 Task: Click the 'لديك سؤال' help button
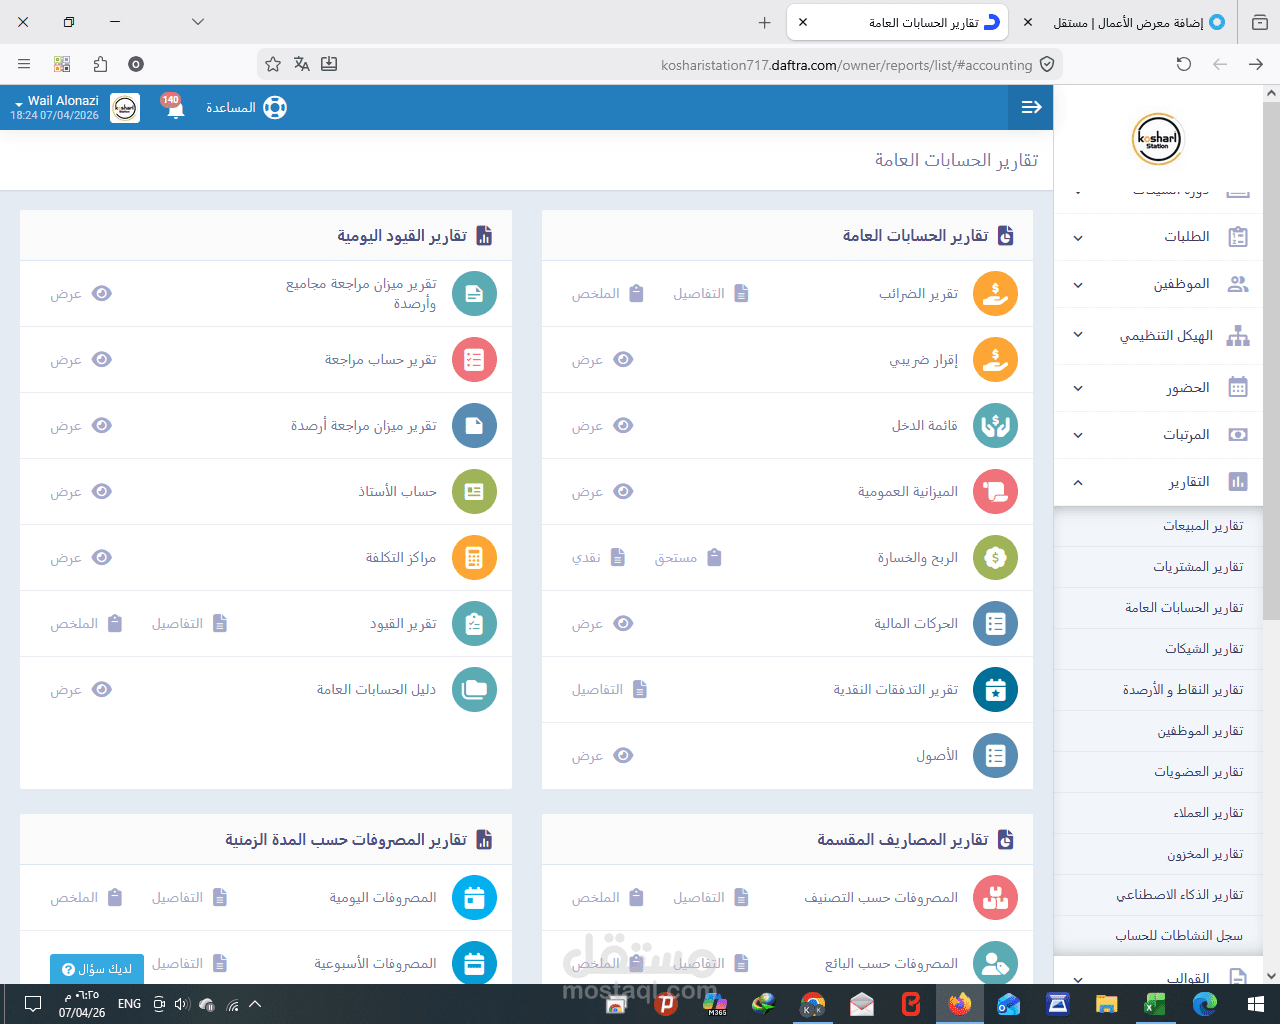97,969
